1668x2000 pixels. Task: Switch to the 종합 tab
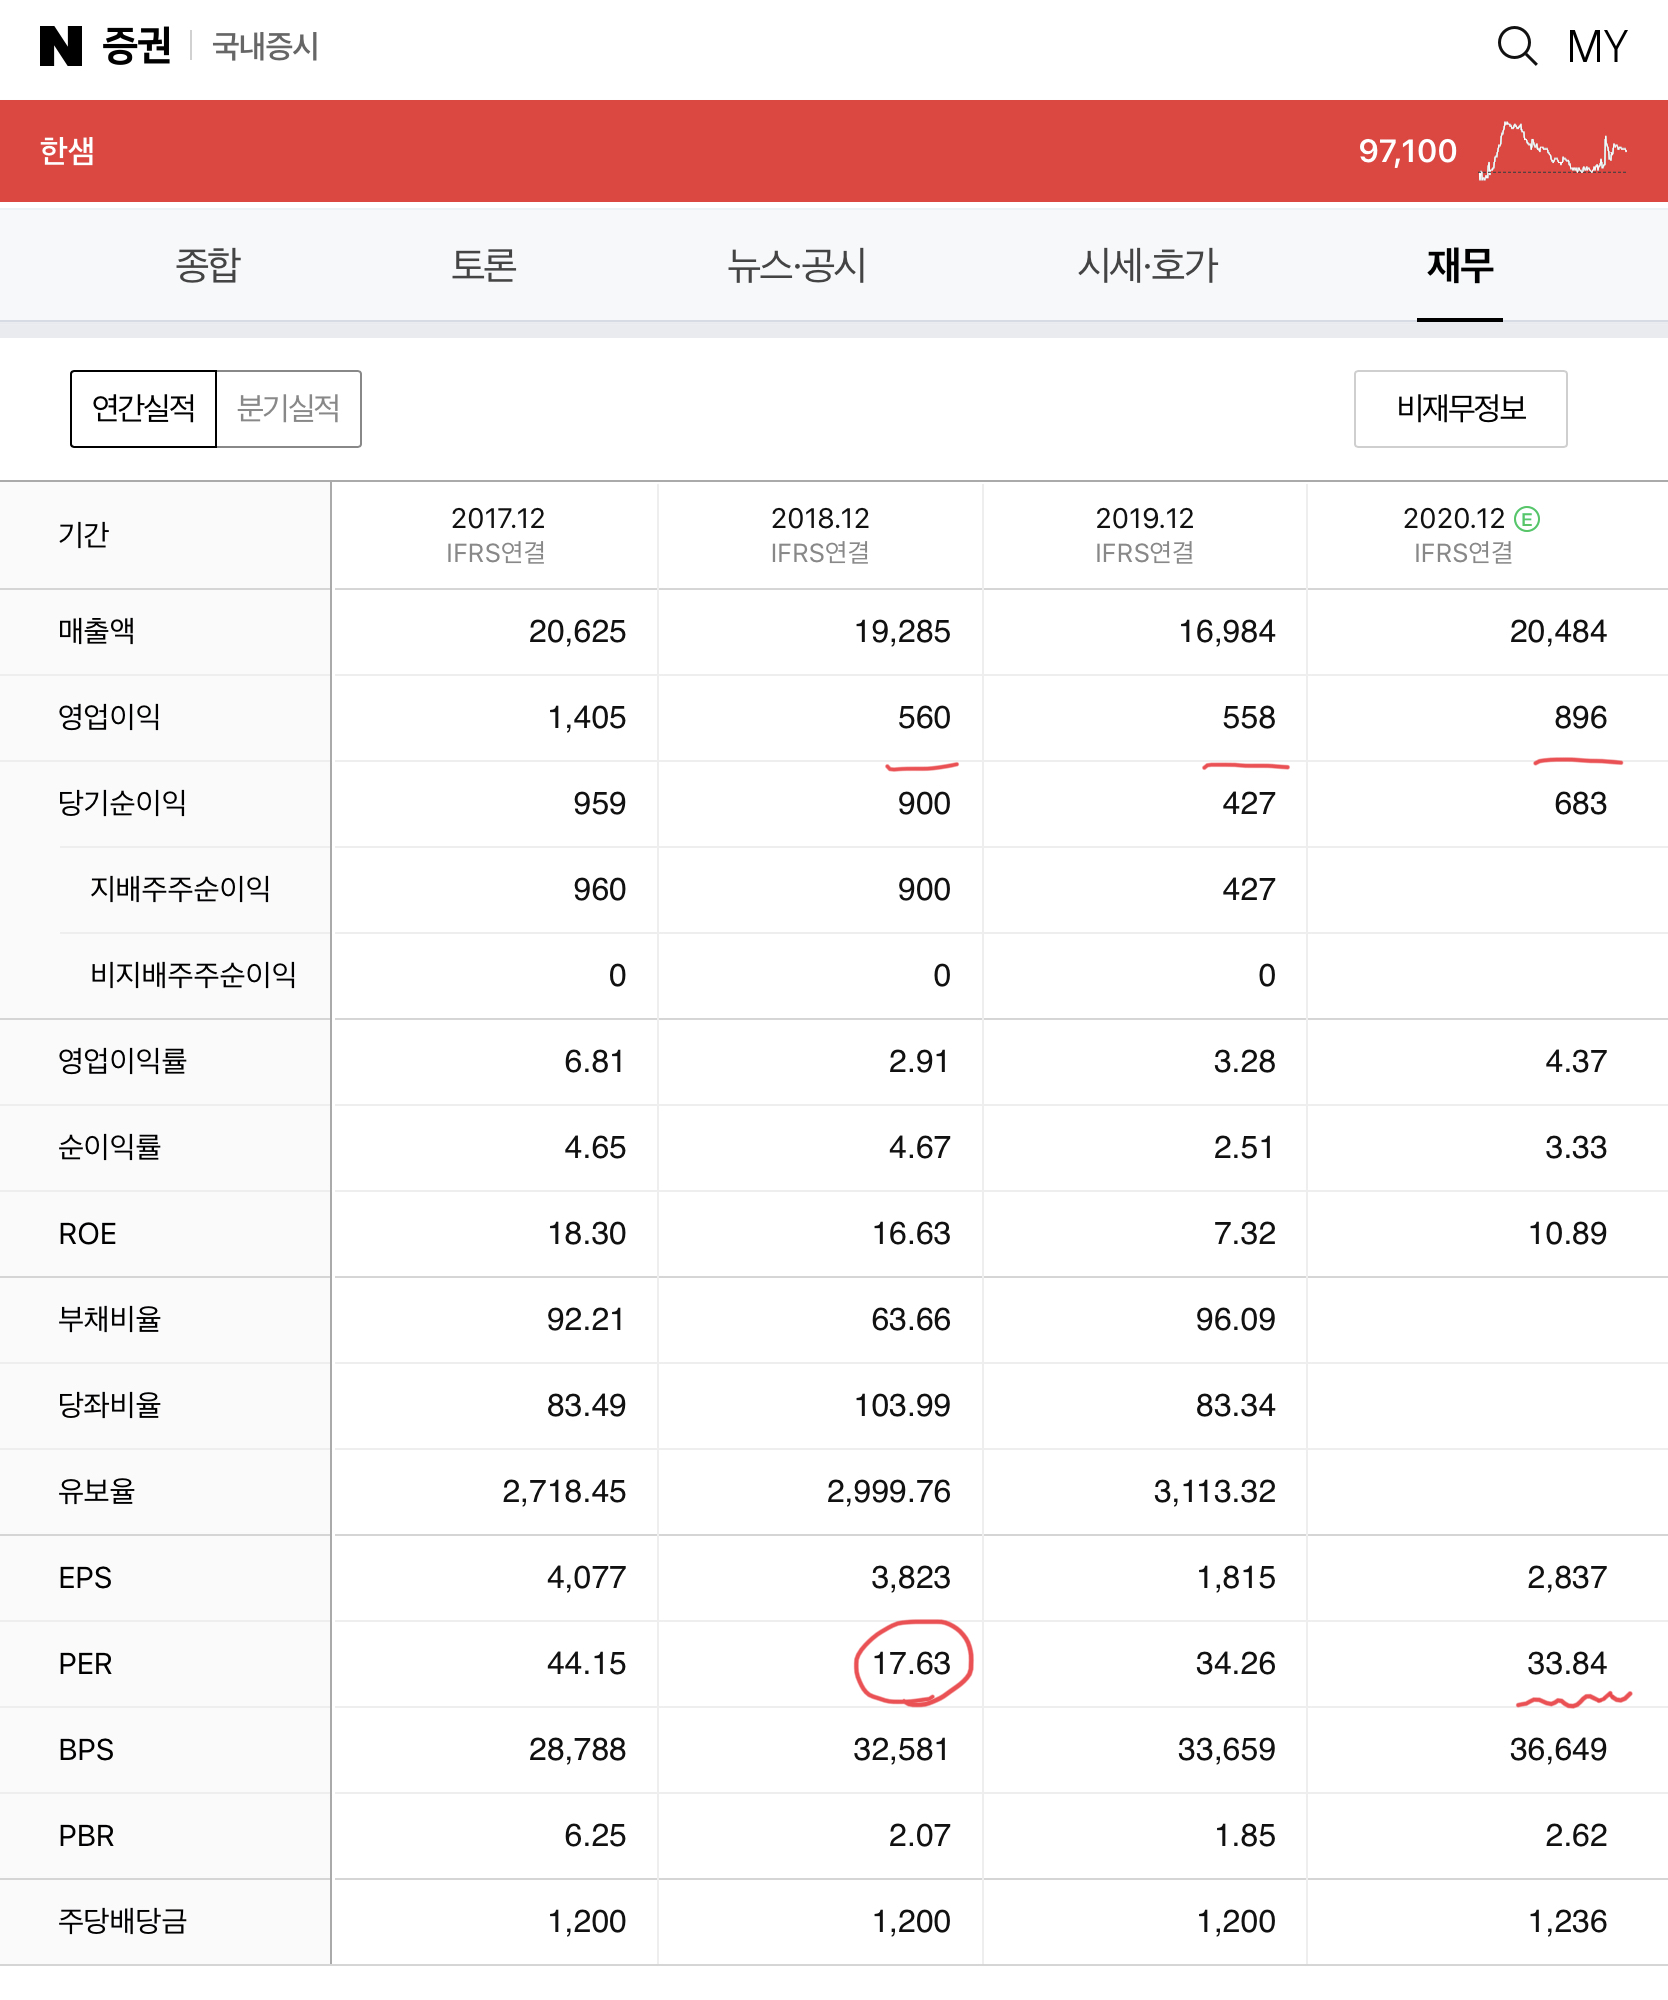tap(208, 265)
